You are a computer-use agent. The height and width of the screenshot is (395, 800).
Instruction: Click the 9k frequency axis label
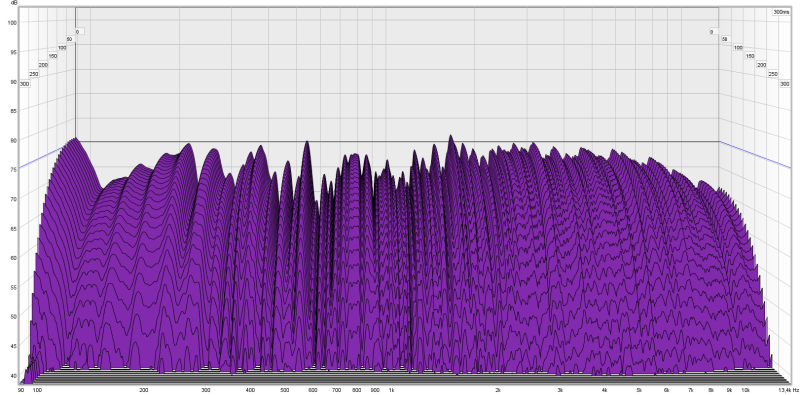[x=730, y=390]
